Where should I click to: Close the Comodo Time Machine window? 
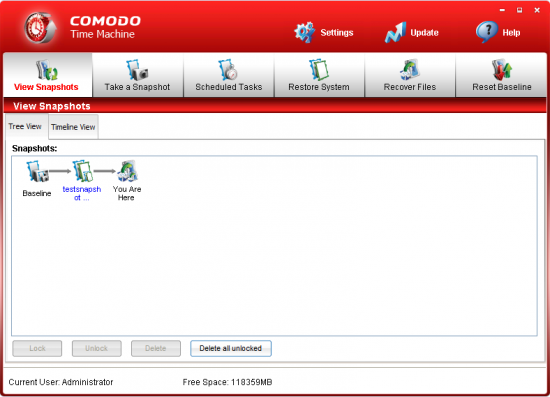coord(537,10)
